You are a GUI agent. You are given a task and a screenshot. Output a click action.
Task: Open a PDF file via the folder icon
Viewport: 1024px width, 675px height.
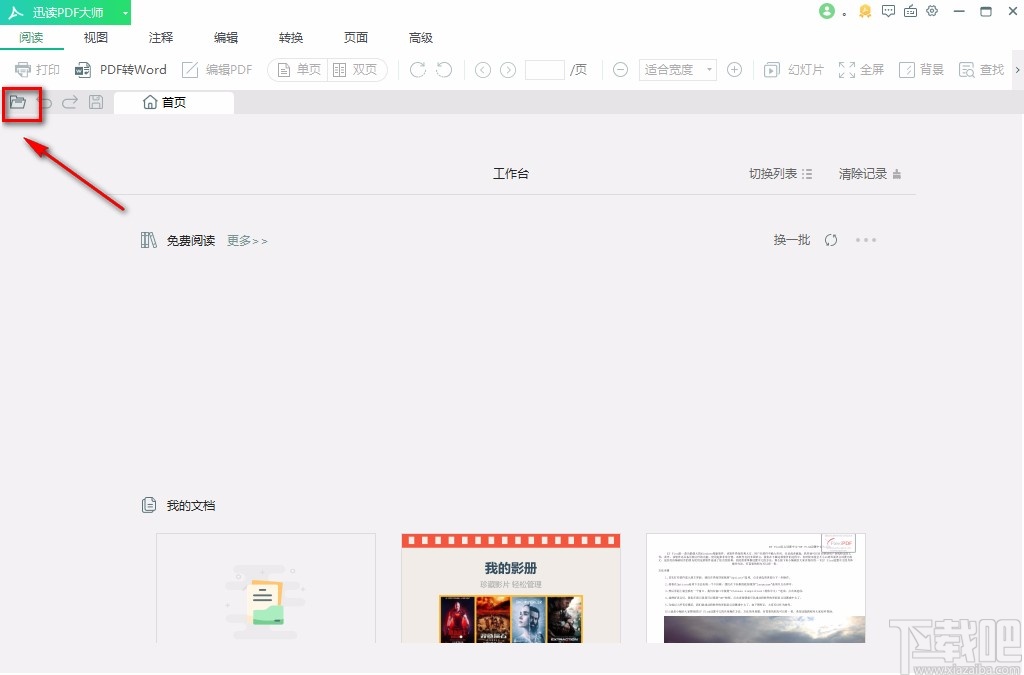(x=20, y=101)
